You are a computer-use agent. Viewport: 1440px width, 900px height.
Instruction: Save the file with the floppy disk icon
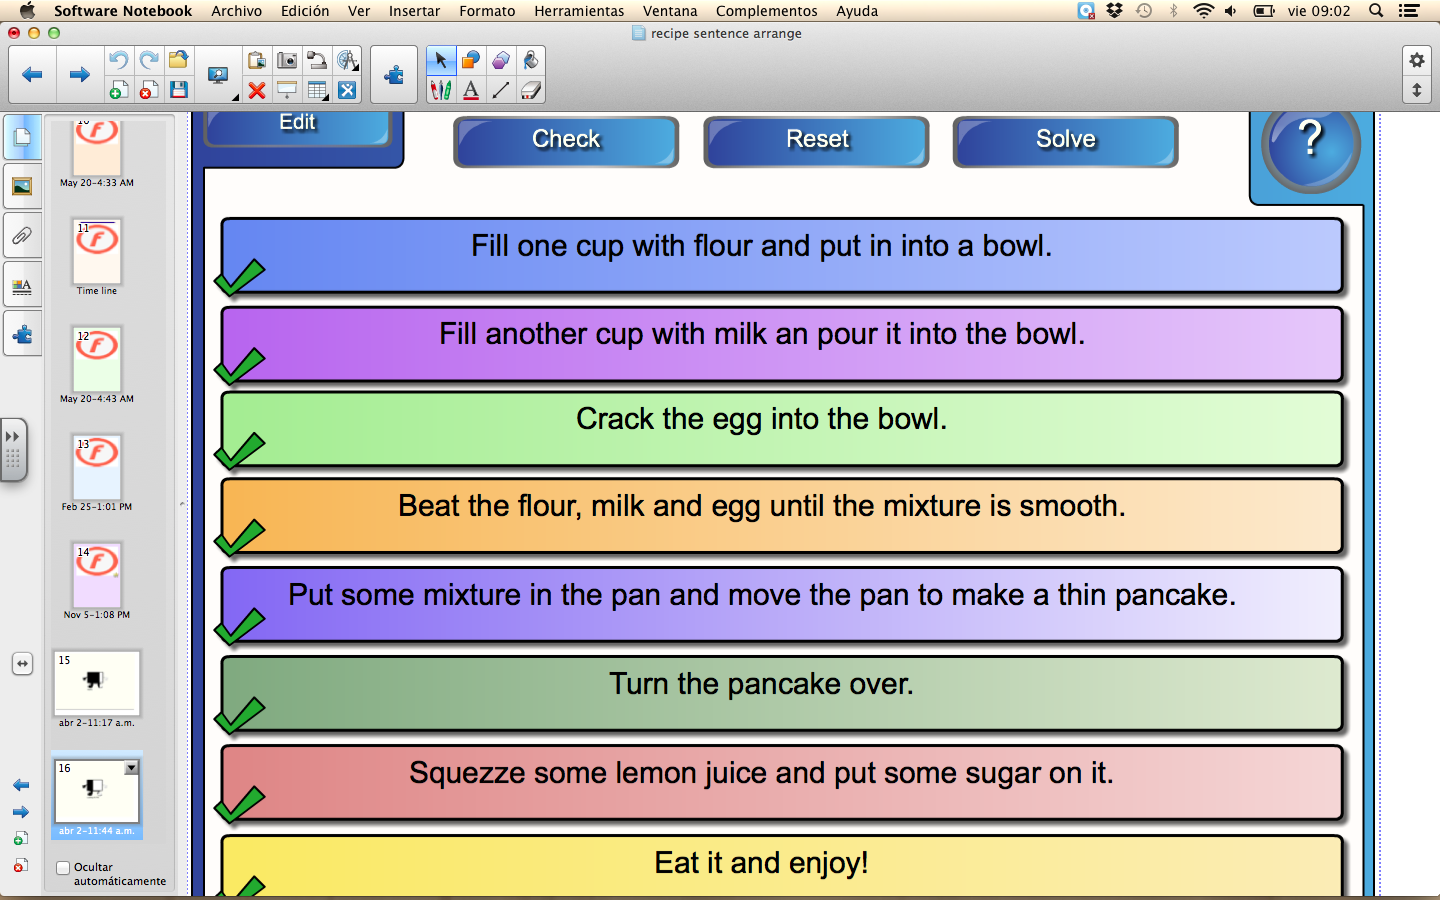(x=178, y=90)
